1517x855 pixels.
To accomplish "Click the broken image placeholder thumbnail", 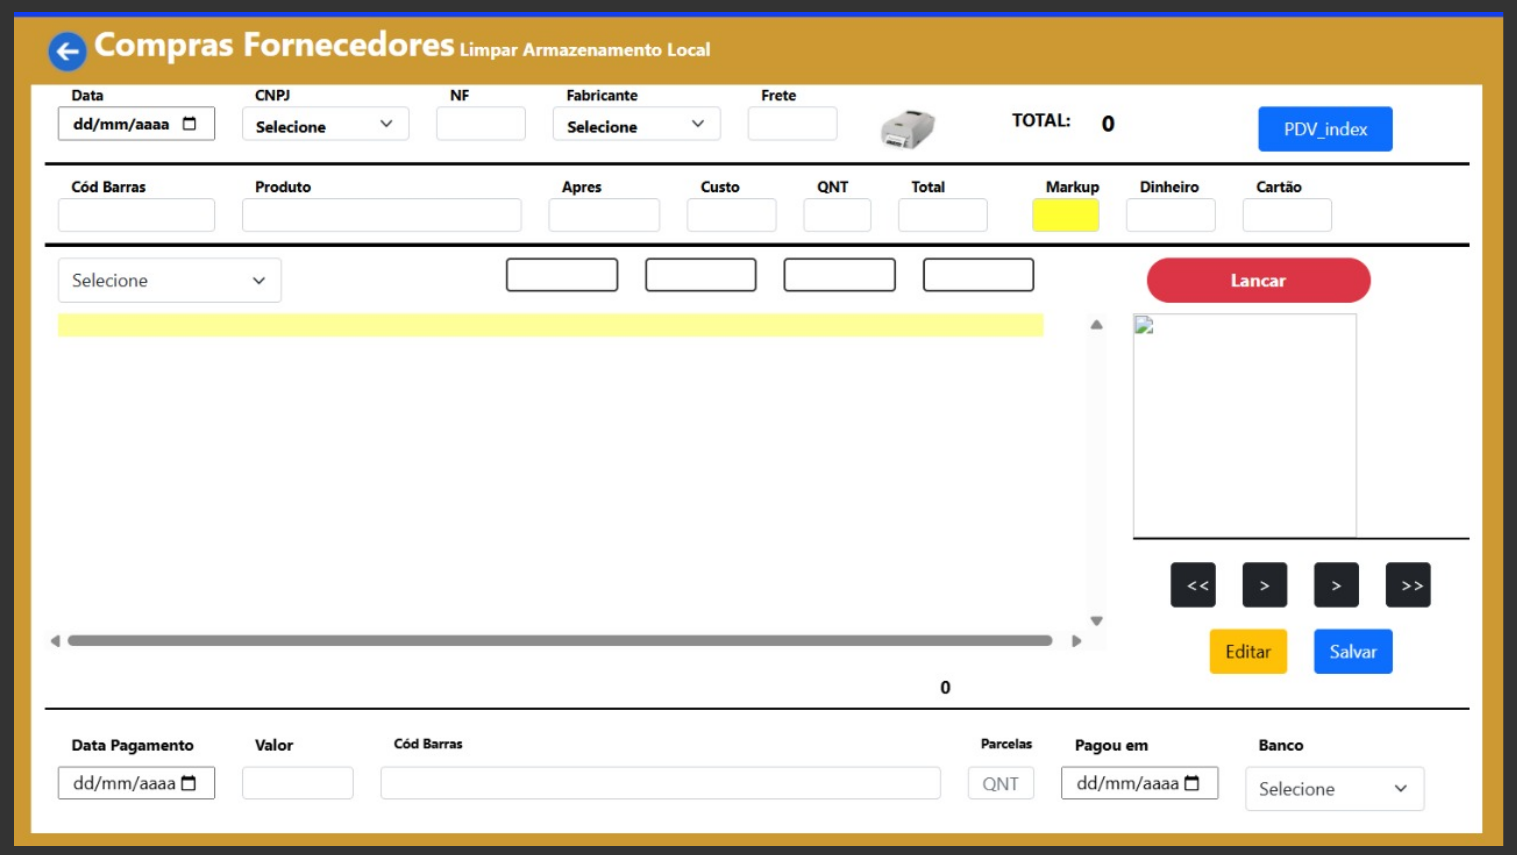I will tap(1144, 326).
